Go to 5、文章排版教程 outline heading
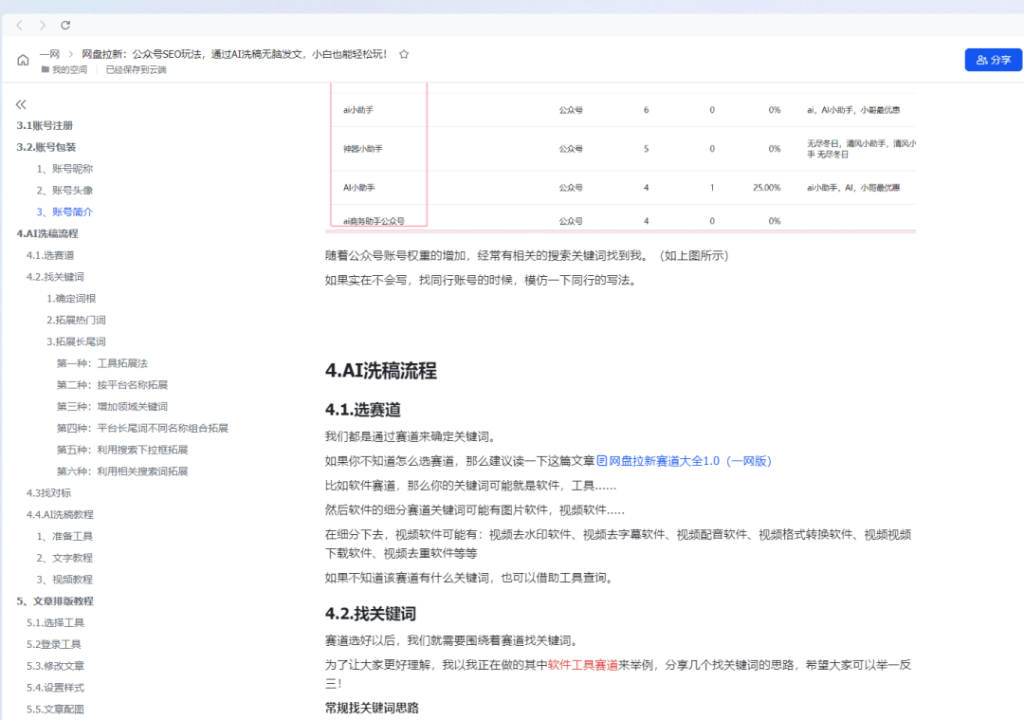 click(55, 601)
